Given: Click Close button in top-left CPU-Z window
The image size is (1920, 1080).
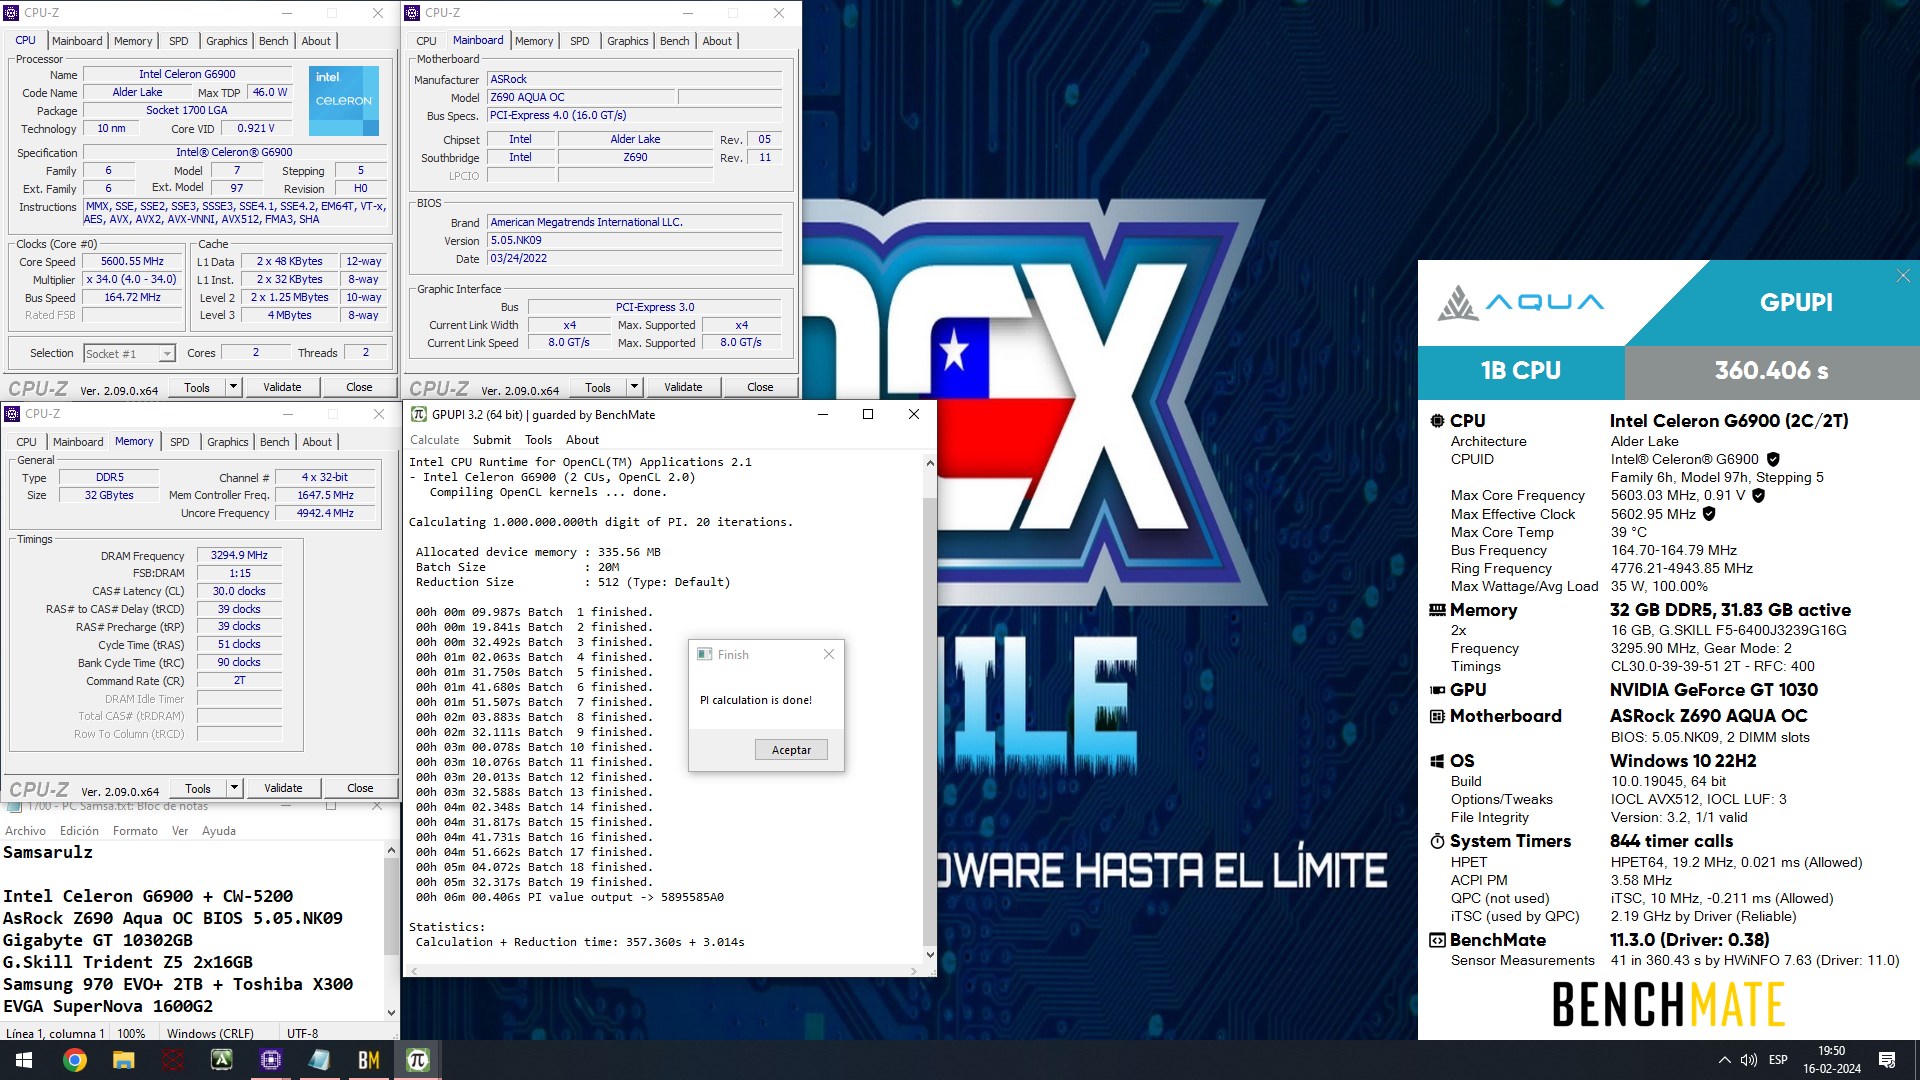Looking at the screenshot, I should pos(359,387).
